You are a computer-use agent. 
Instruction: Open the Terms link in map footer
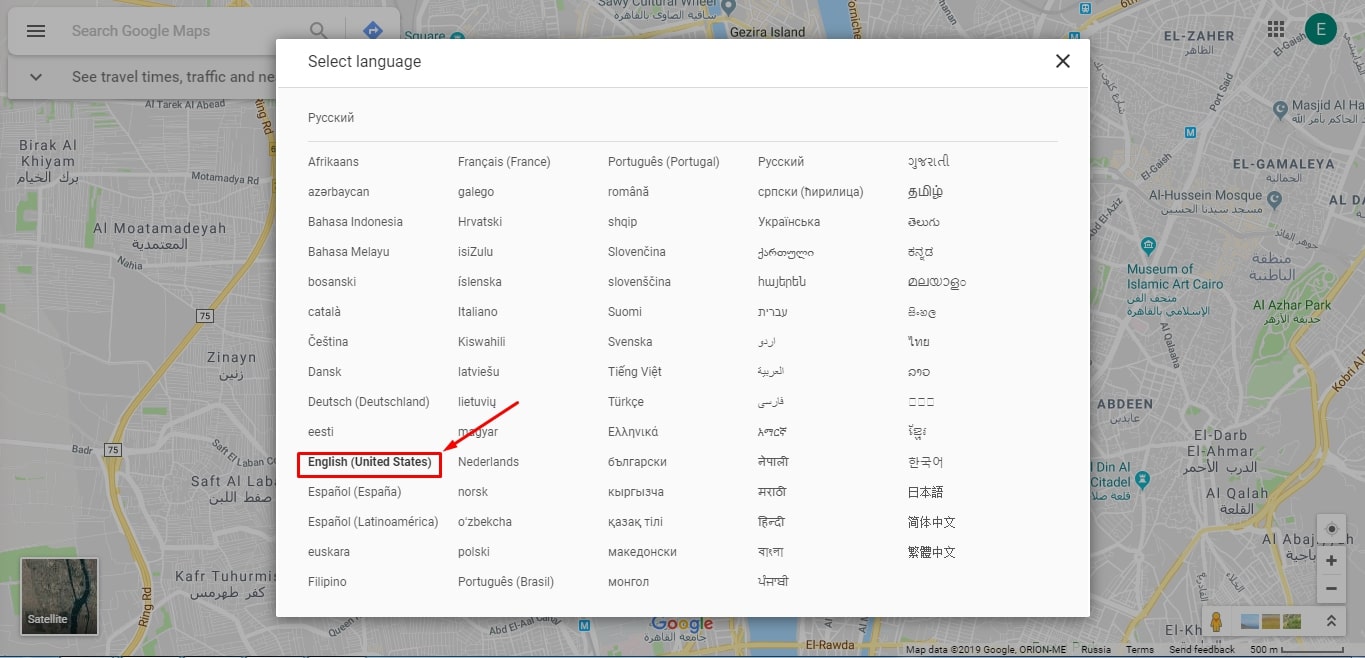coord(1140,650)
